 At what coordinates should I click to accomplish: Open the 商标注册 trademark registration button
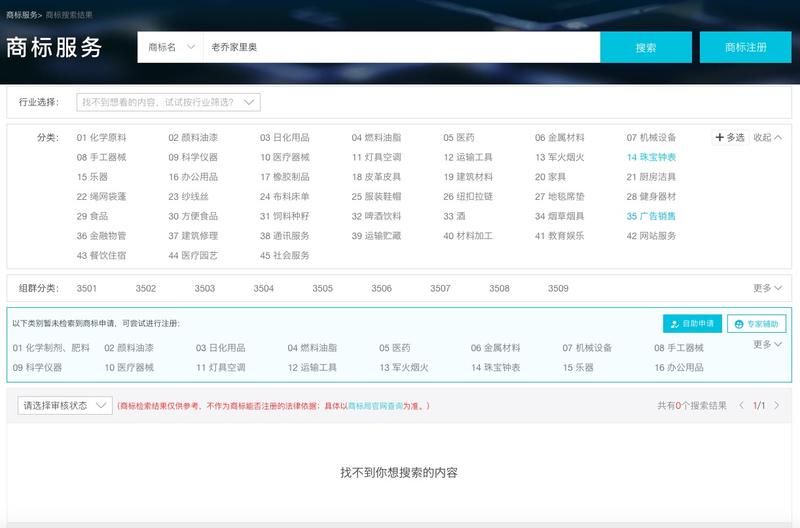(745, 47)
